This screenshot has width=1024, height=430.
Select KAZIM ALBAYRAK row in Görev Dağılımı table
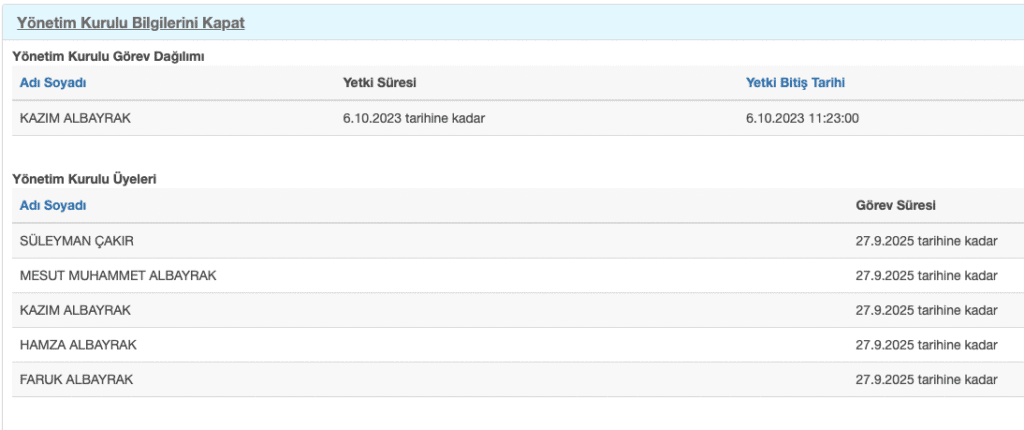(x=518, y=118)
